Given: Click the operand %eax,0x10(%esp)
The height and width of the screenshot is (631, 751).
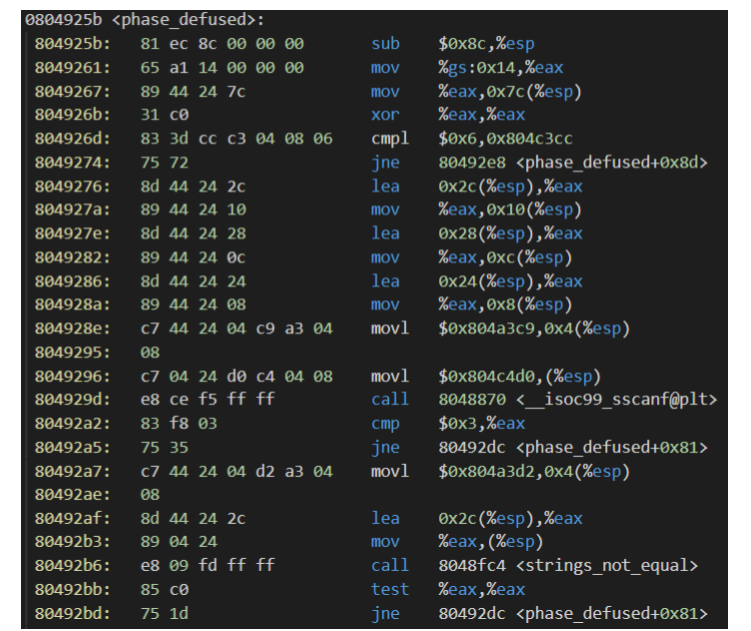Looking at the screenshot, I should [x=510, y=209].
